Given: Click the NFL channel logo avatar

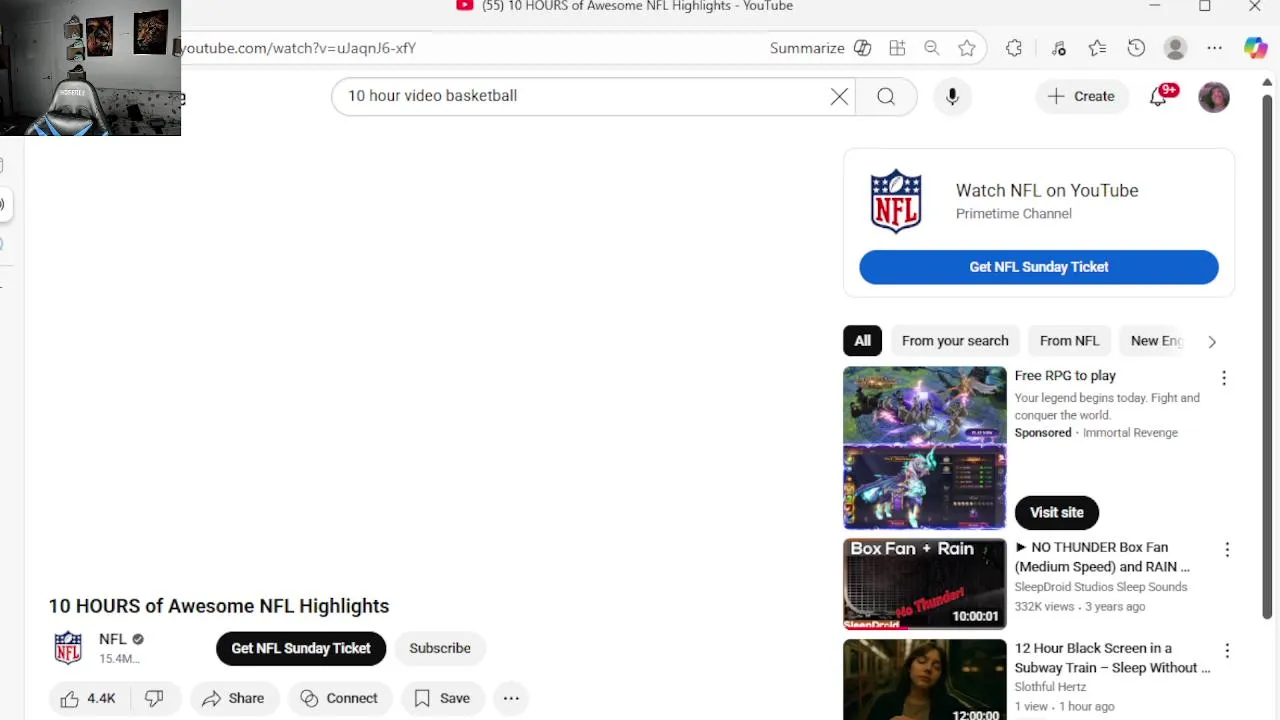Looking at the screenshot, I should click(68, 648).
